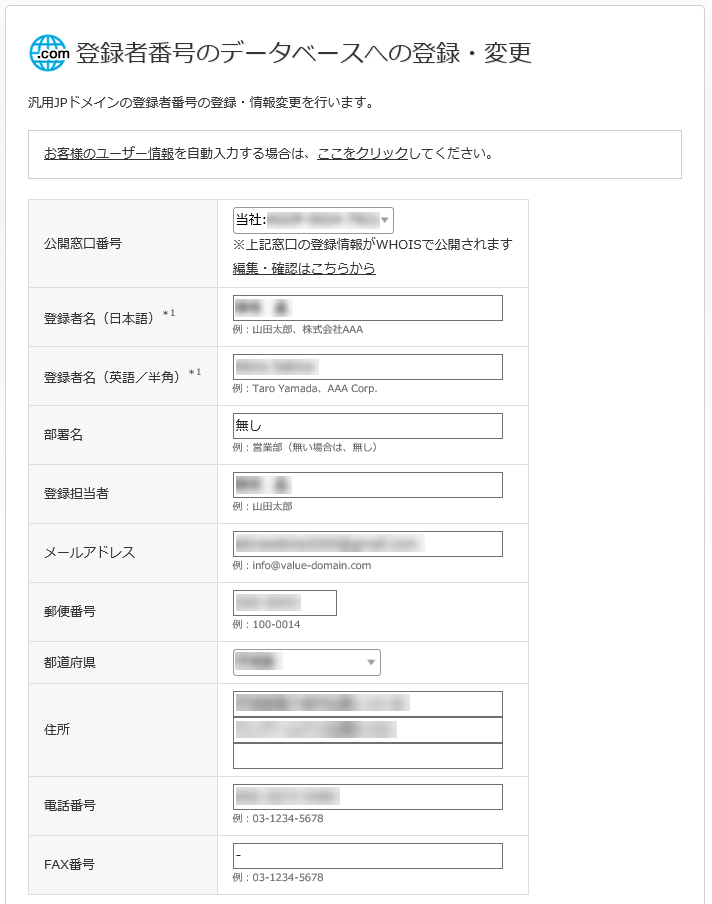712x904 pixels.
Task: Click the empty third 住所 line
Action: tap(367, 756)
